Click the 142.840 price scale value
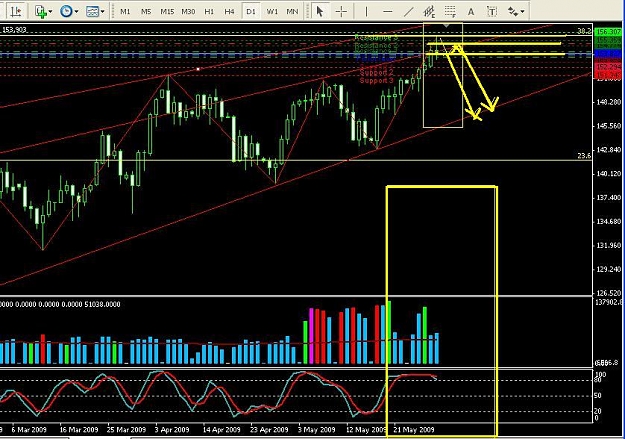 point(609,150)
